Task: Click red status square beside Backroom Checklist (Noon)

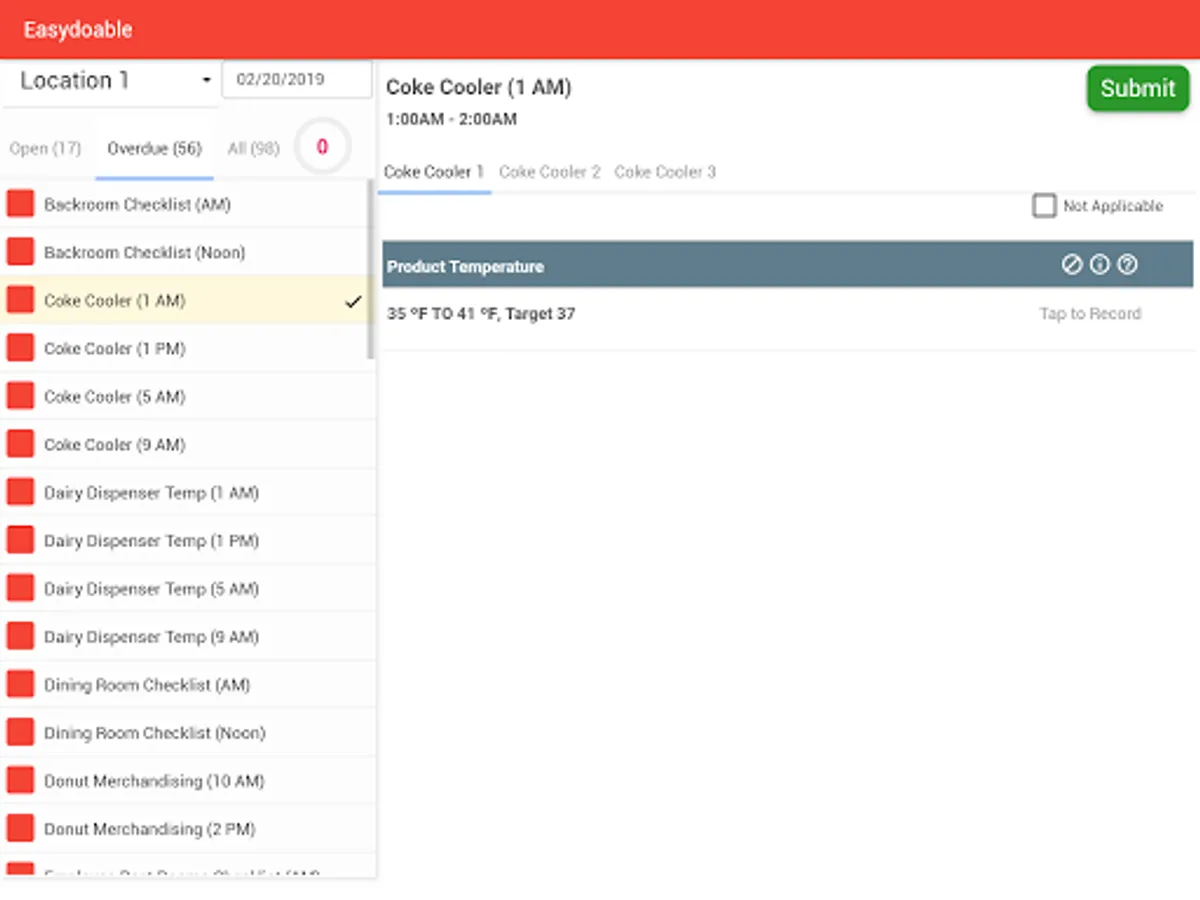Action: pyautogui.click(x=20, y=252)
